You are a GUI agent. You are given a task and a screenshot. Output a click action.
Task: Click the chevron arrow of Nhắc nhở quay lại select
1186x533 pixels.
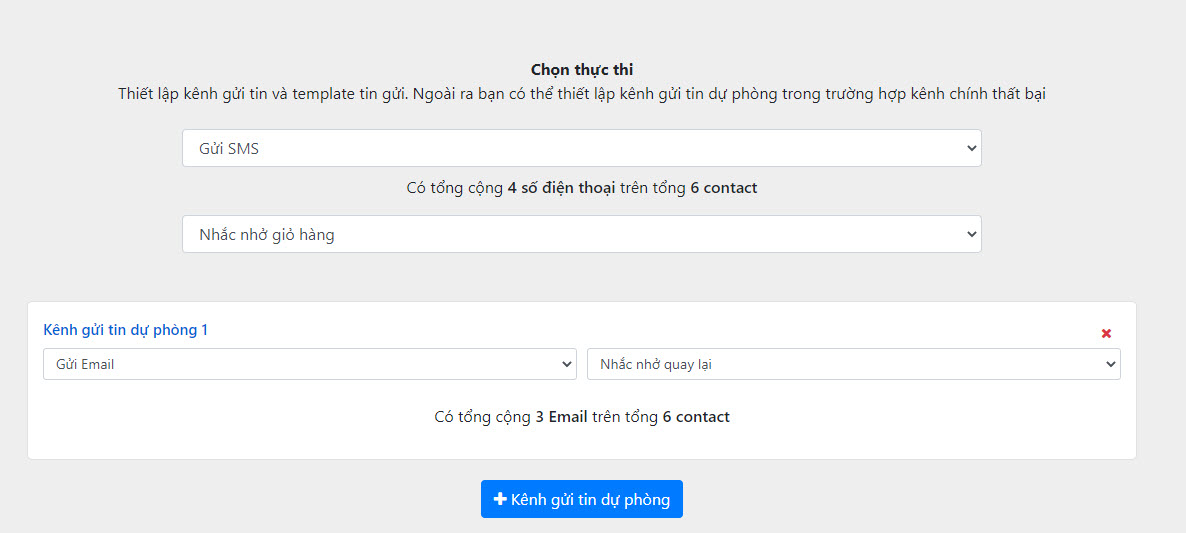[x=1110, y=364]
